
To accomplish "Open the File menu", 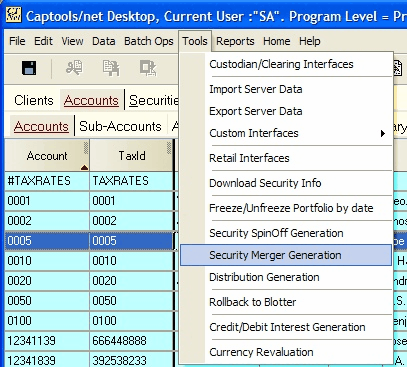I will tap(17, 41).
